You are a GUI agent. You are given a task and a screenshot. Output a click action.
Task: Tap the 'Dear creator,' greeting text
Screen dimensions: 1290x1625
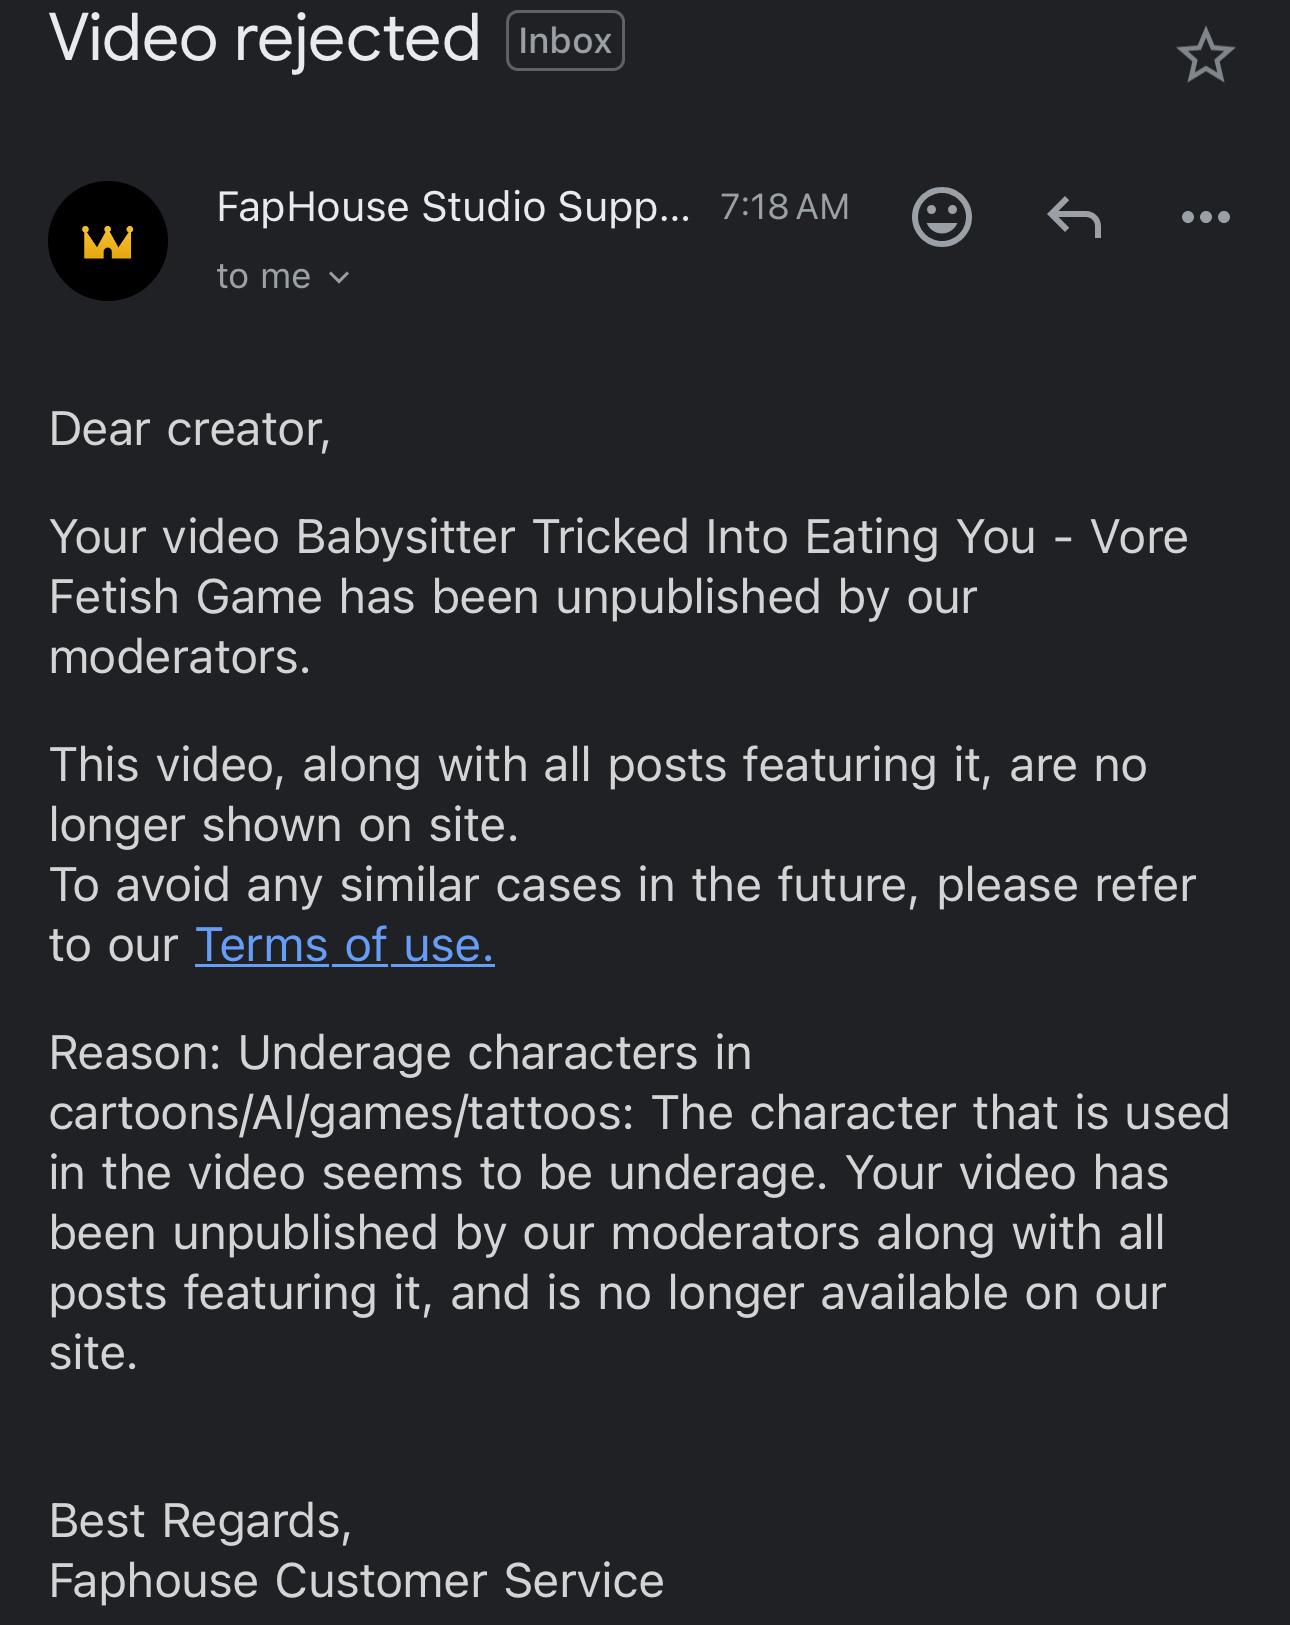[190, 429]
